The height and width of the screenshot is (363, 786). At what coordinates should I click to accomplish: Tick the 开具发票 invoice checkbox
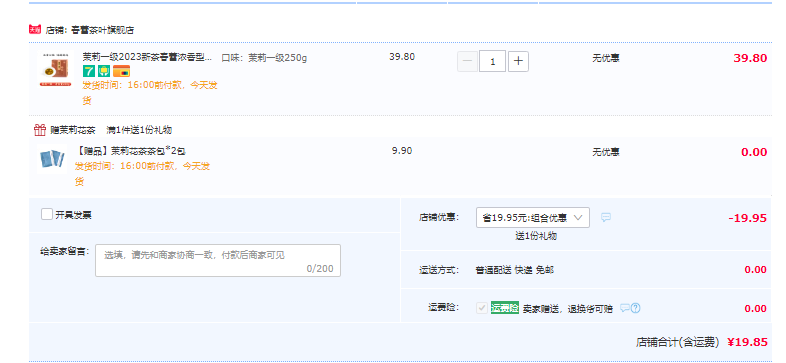(47, 215)
